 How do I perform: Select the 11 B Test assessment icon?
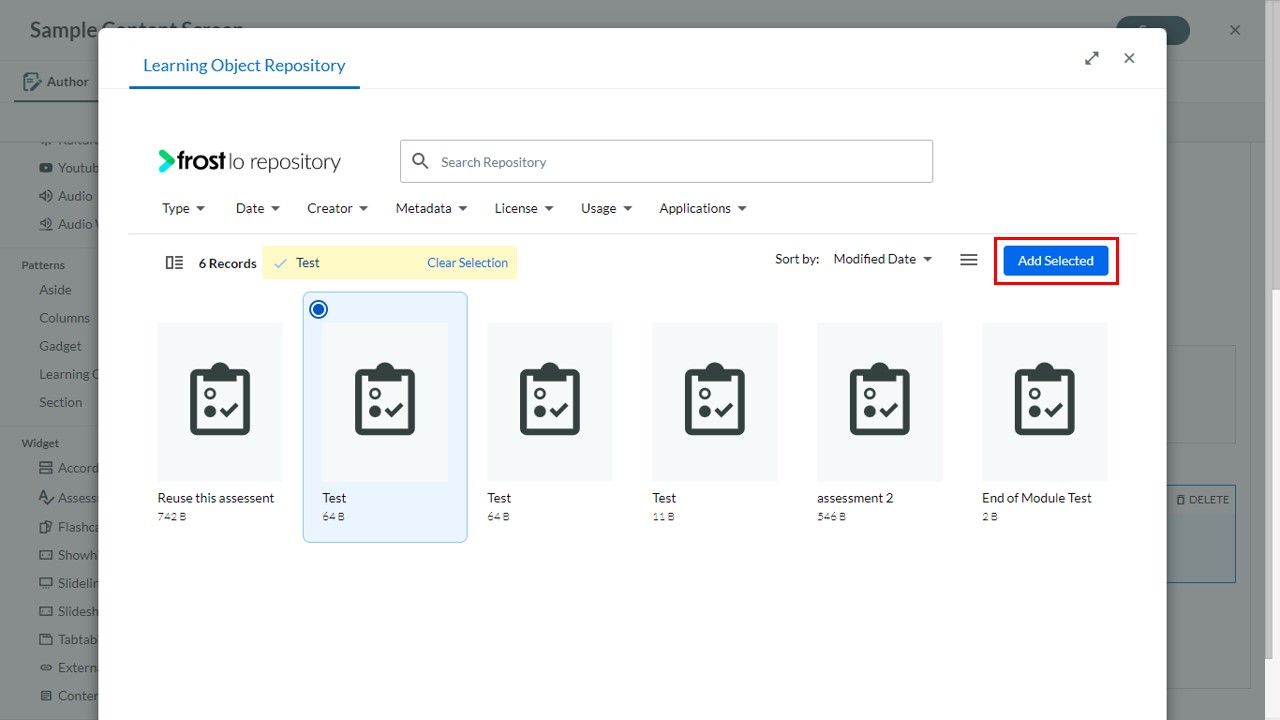715,400
